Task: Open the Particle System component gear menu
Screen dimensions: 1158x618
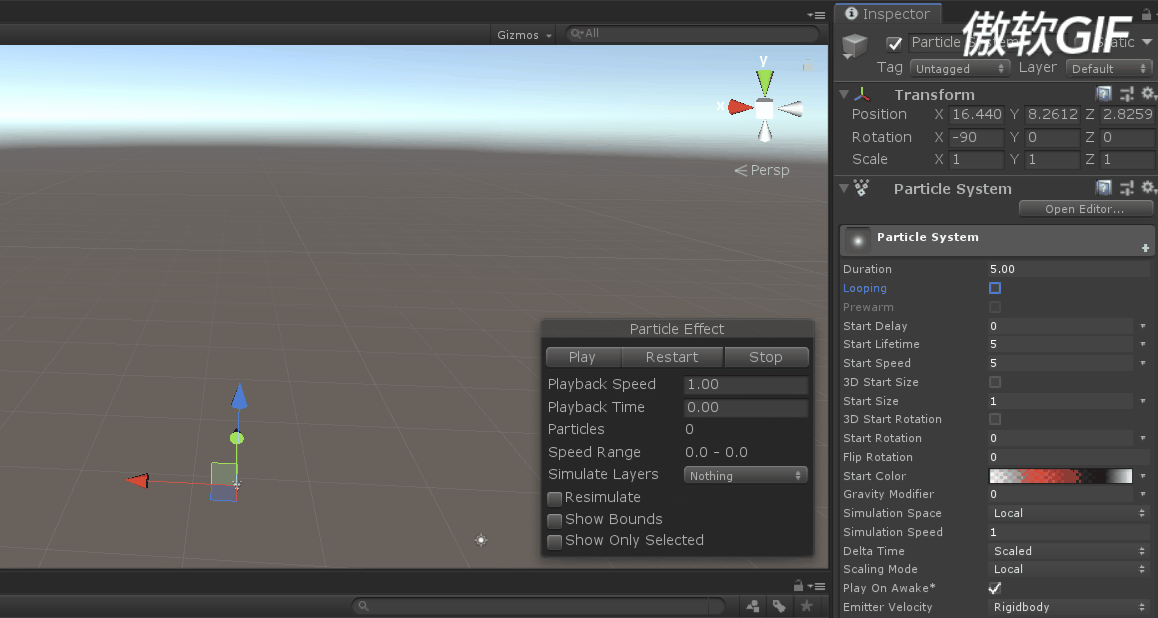Action: pyautogui.click(x=1148, y=188)
